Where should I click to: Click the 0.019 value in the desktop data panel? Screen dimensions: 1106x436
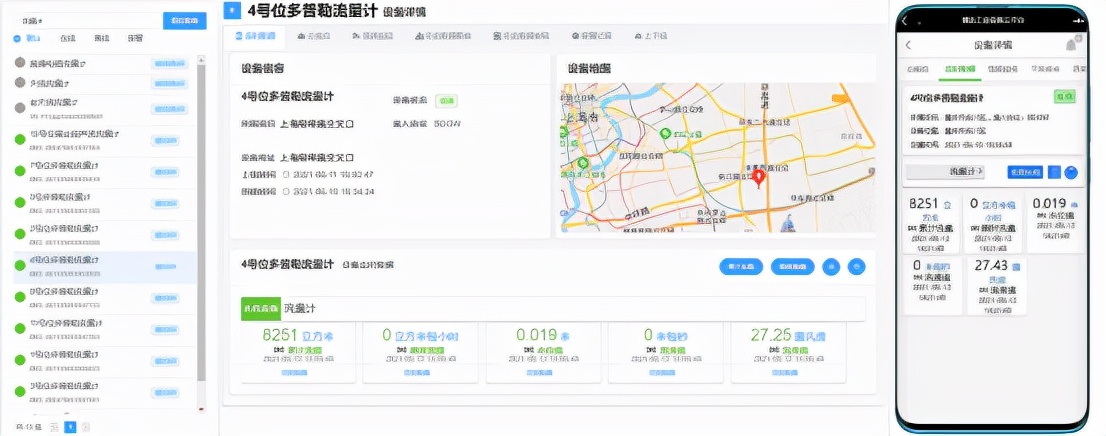click(537, 335)
